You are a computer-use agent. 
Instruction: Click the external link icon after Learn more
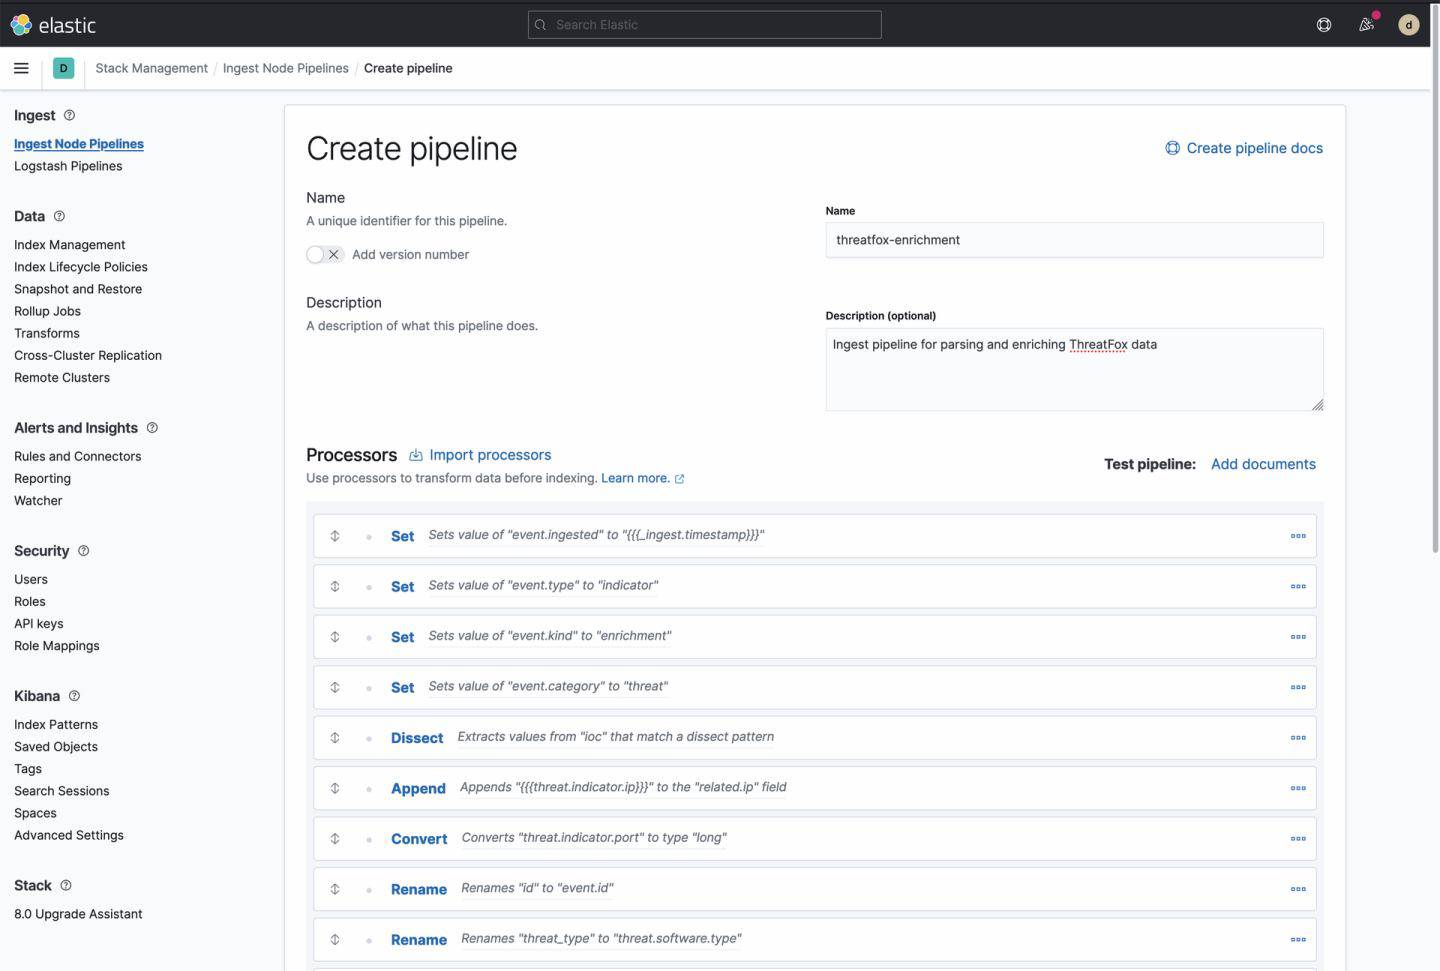[680, 478]
